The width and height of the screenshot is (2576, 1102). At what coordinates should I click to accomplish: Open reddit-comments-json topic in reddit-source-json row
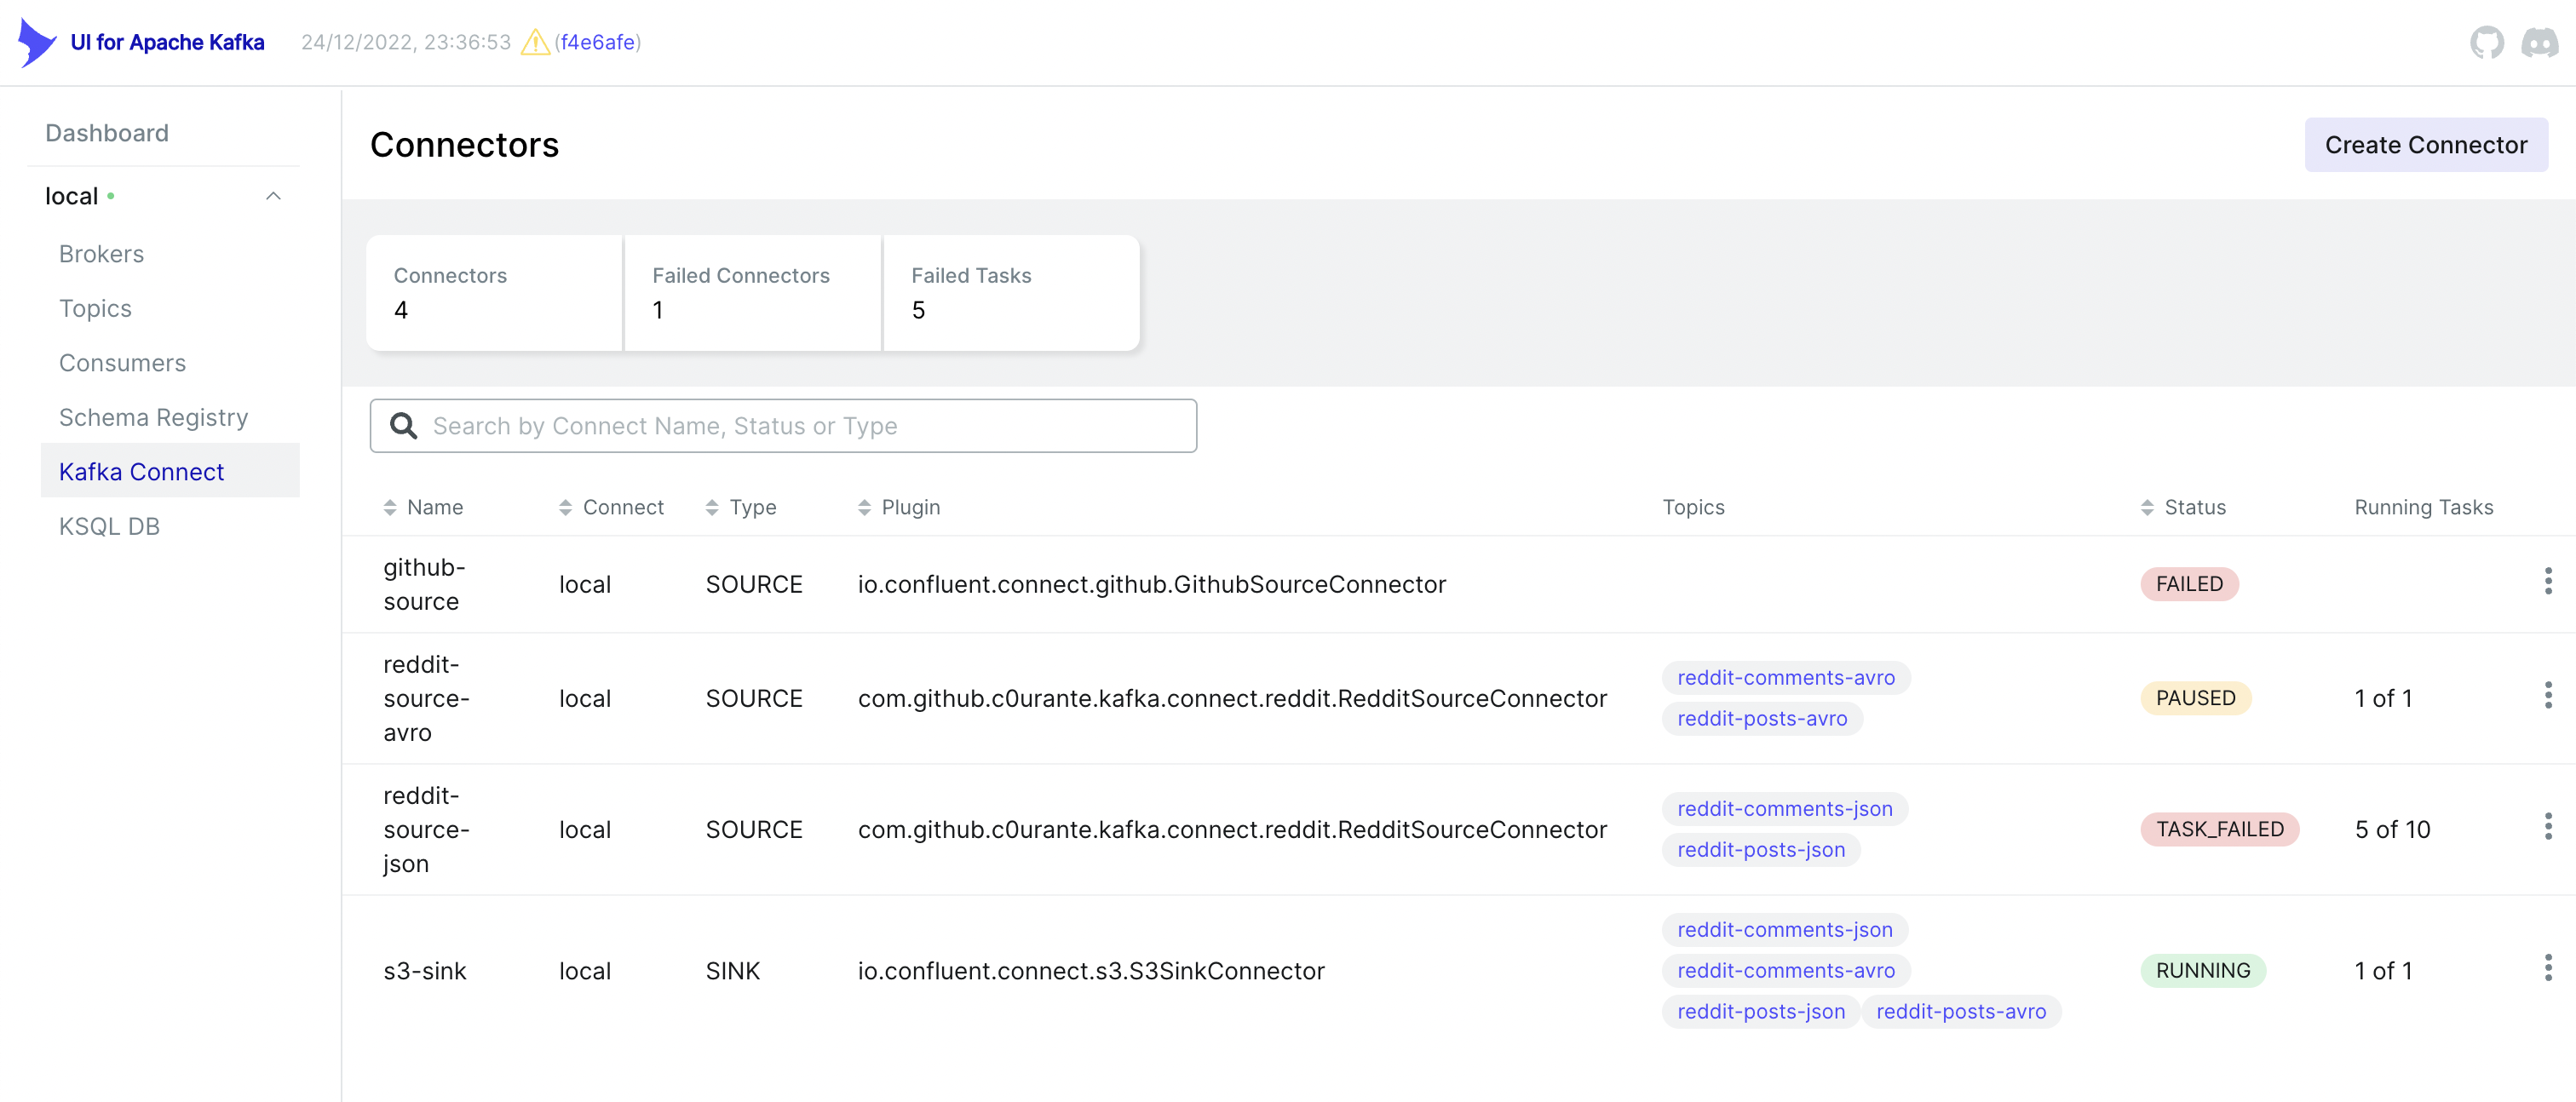click(1784, 809)
